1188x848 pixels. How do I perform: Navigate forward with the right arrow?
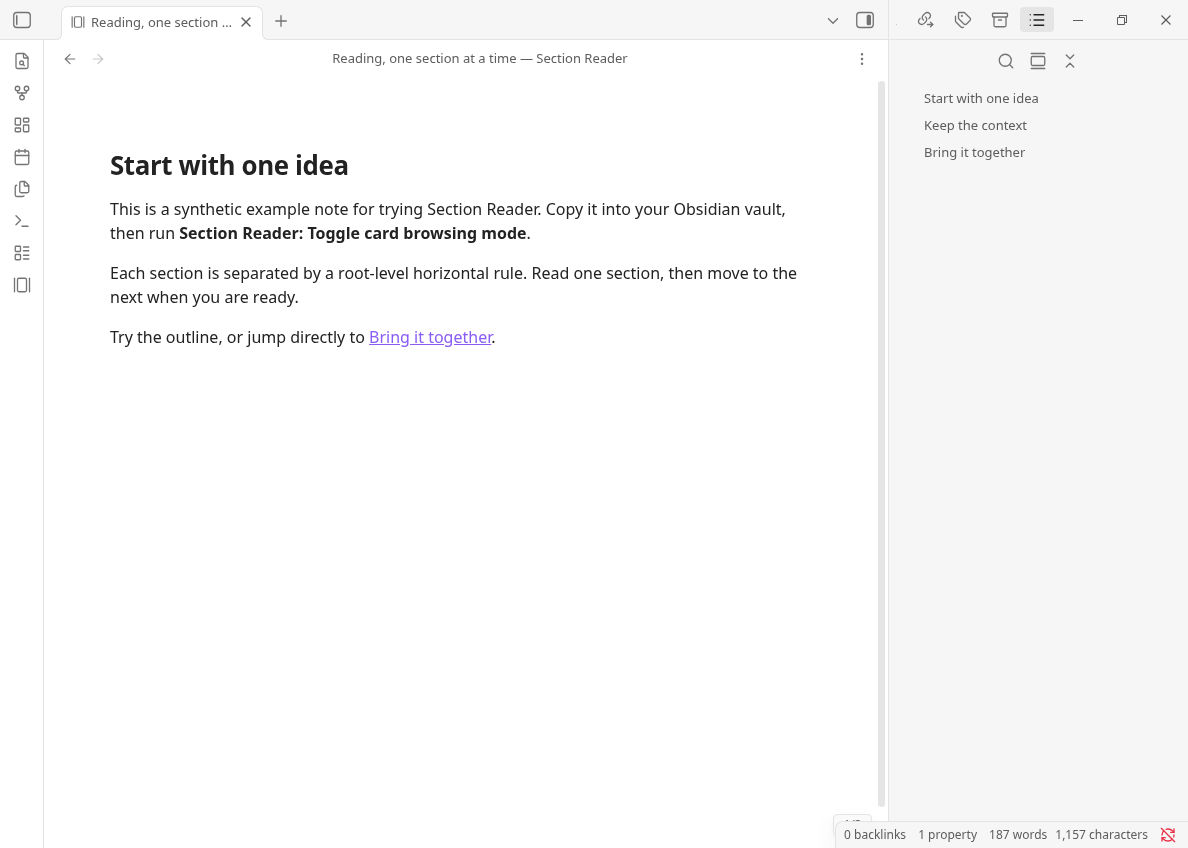(98, 59)
